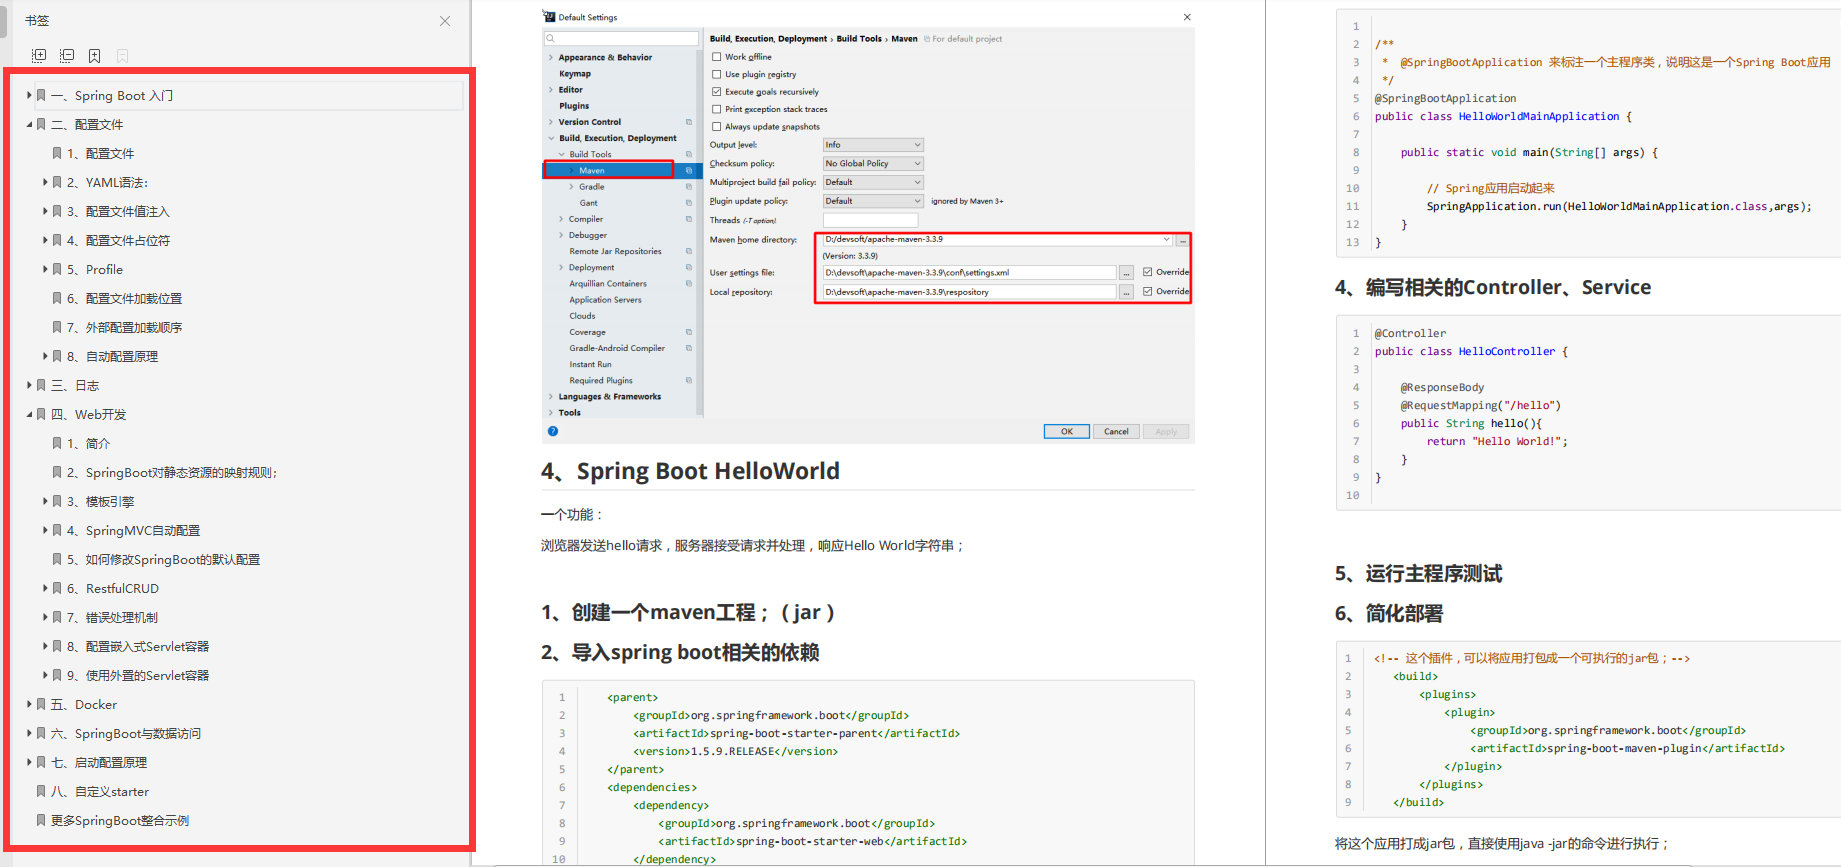Open the Output level dropdown
The width and height of the screenshot is (1841, 867).
click(x=873, y=145)
